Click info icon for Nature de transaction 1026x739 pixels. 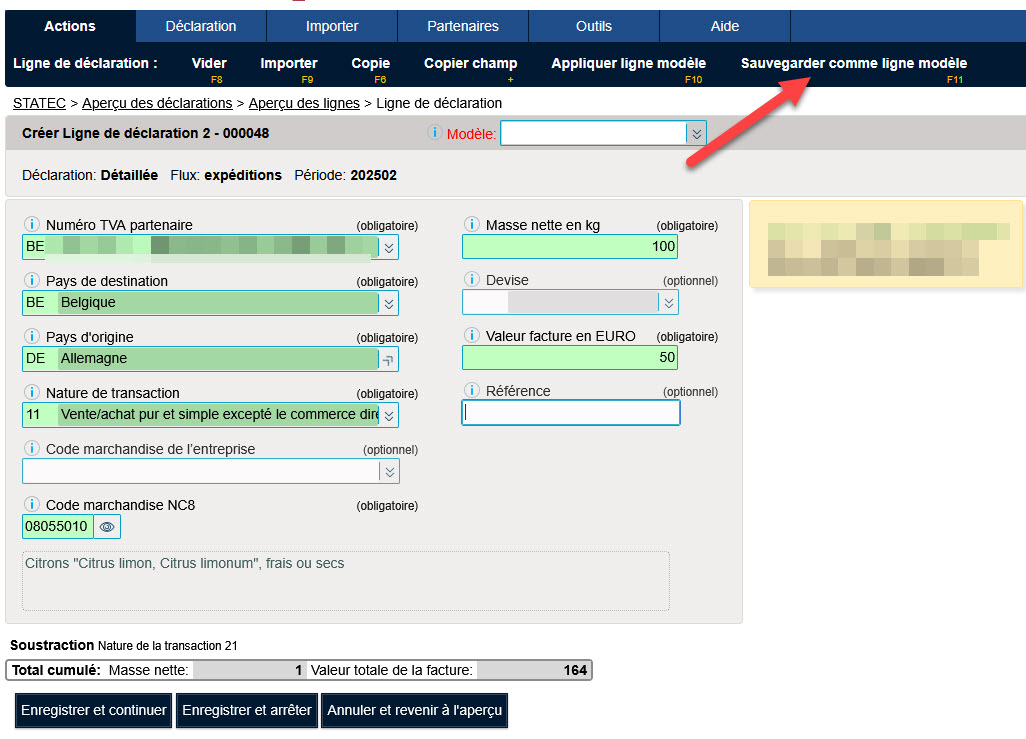[31, 392]
